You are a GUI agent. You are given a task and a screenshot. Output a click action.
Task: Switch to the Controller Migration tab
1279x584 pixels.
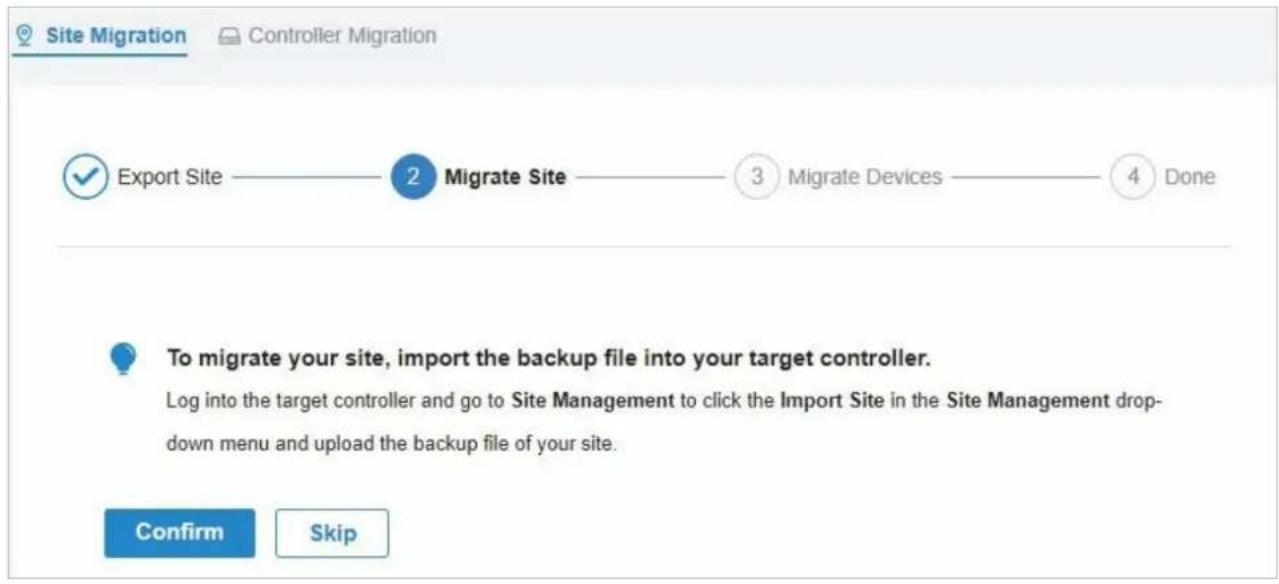click(327, 35)
